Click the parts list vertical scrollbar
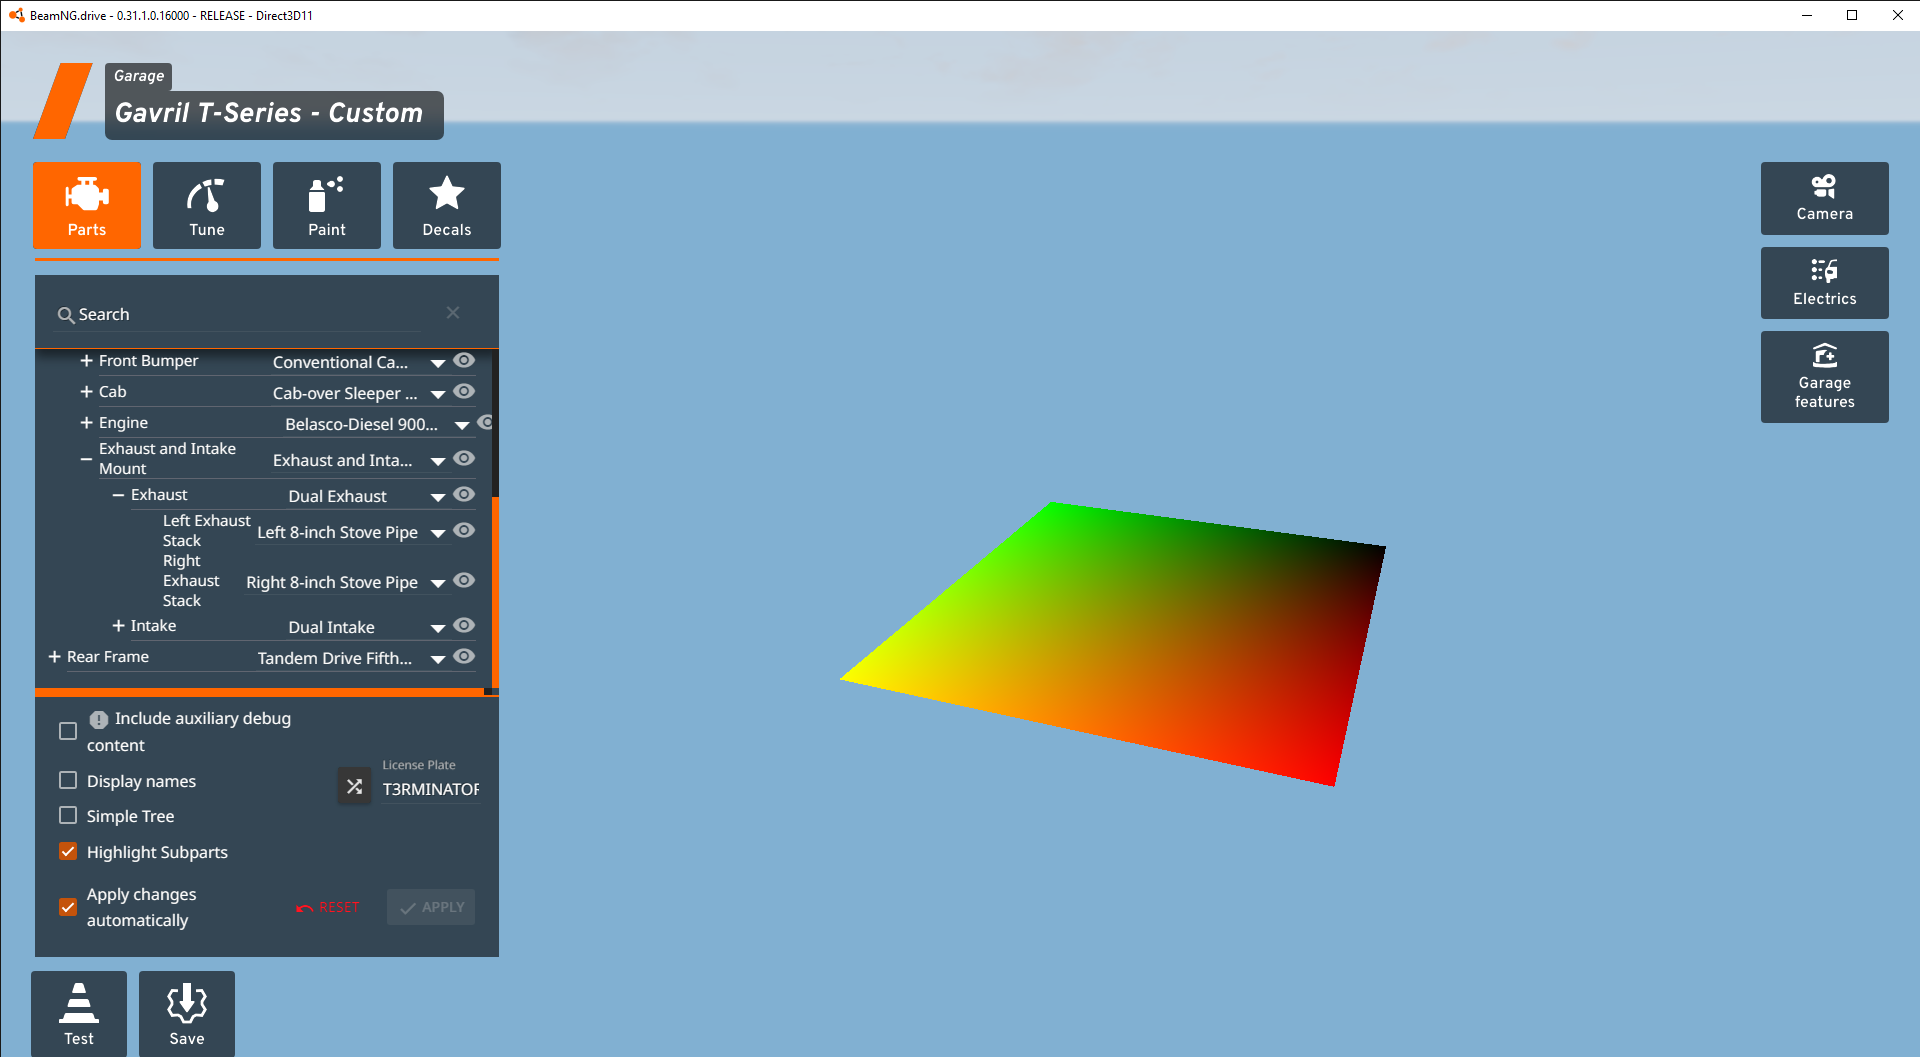The image size is (1920, 1057). click(495, 590)
